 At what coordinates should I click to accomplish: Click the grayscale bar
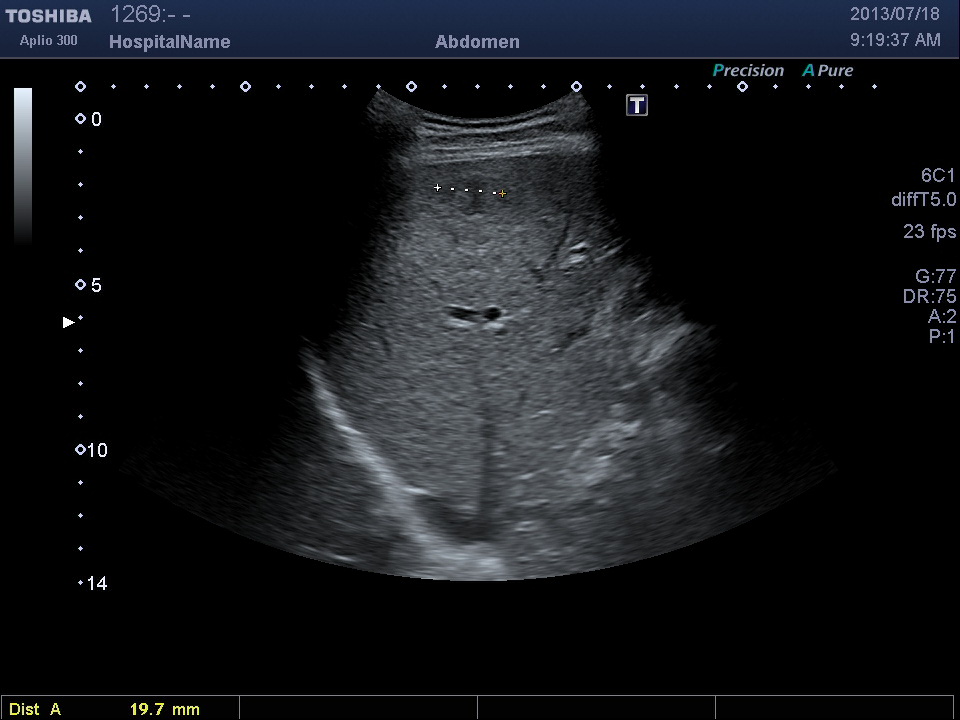point(23,165)
